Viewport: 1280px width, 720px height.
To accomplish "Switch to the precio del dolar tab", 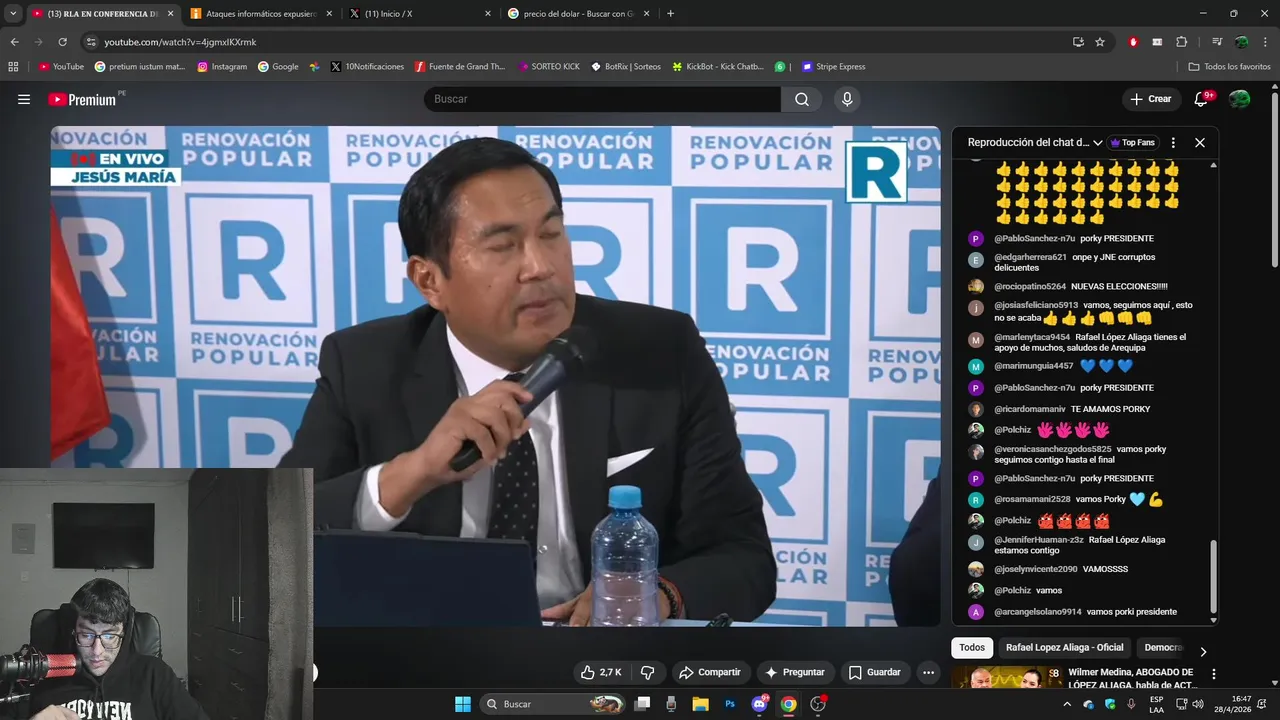I will pos(578,14).
